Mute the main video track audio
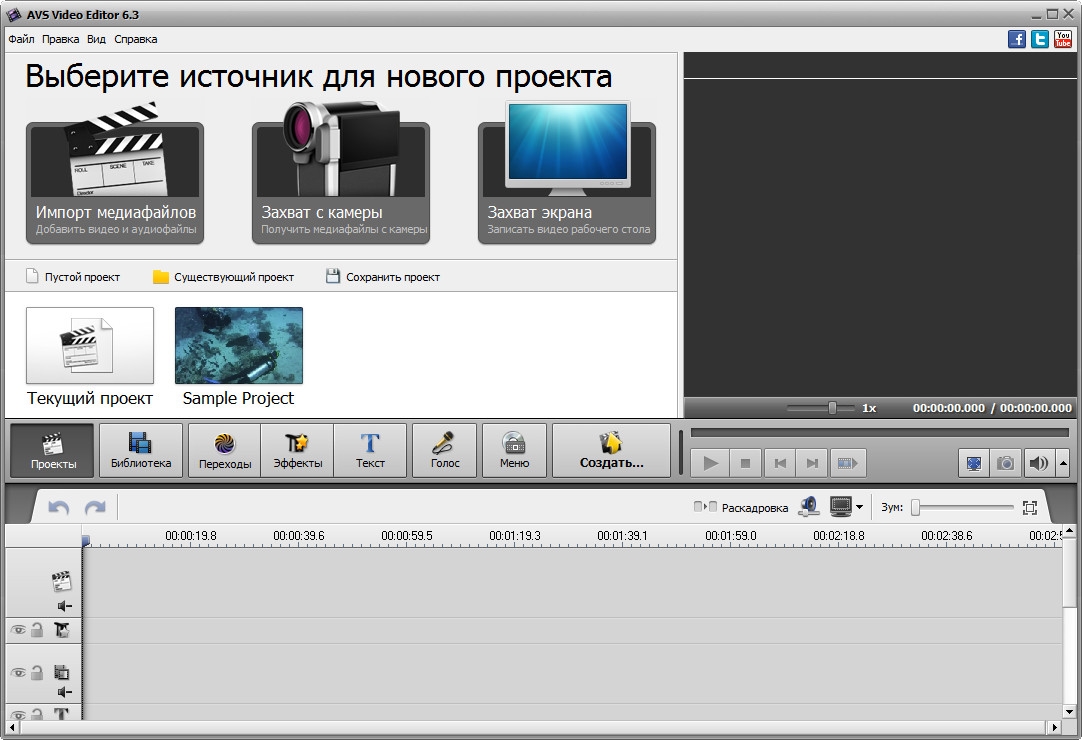The height and width of the screenshot is (740, 1082). point(65,606)
